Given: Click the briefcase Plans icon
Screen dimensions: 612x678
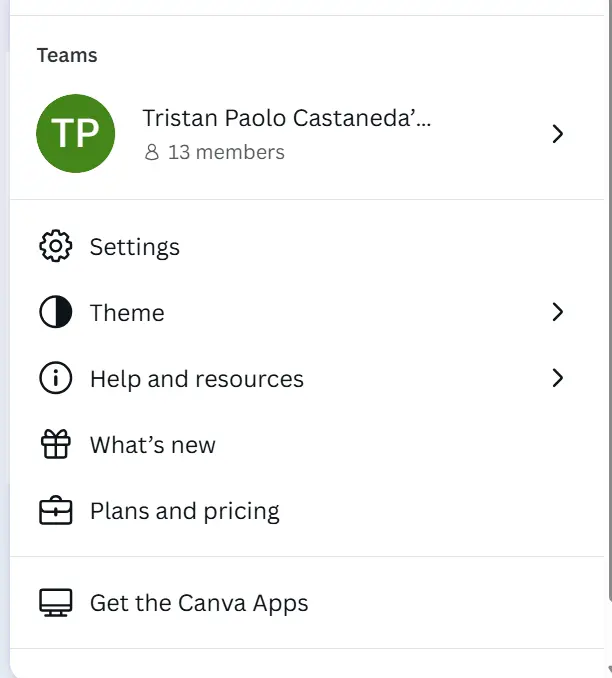Looking at the screenshot, I should (x=56, y=510).
